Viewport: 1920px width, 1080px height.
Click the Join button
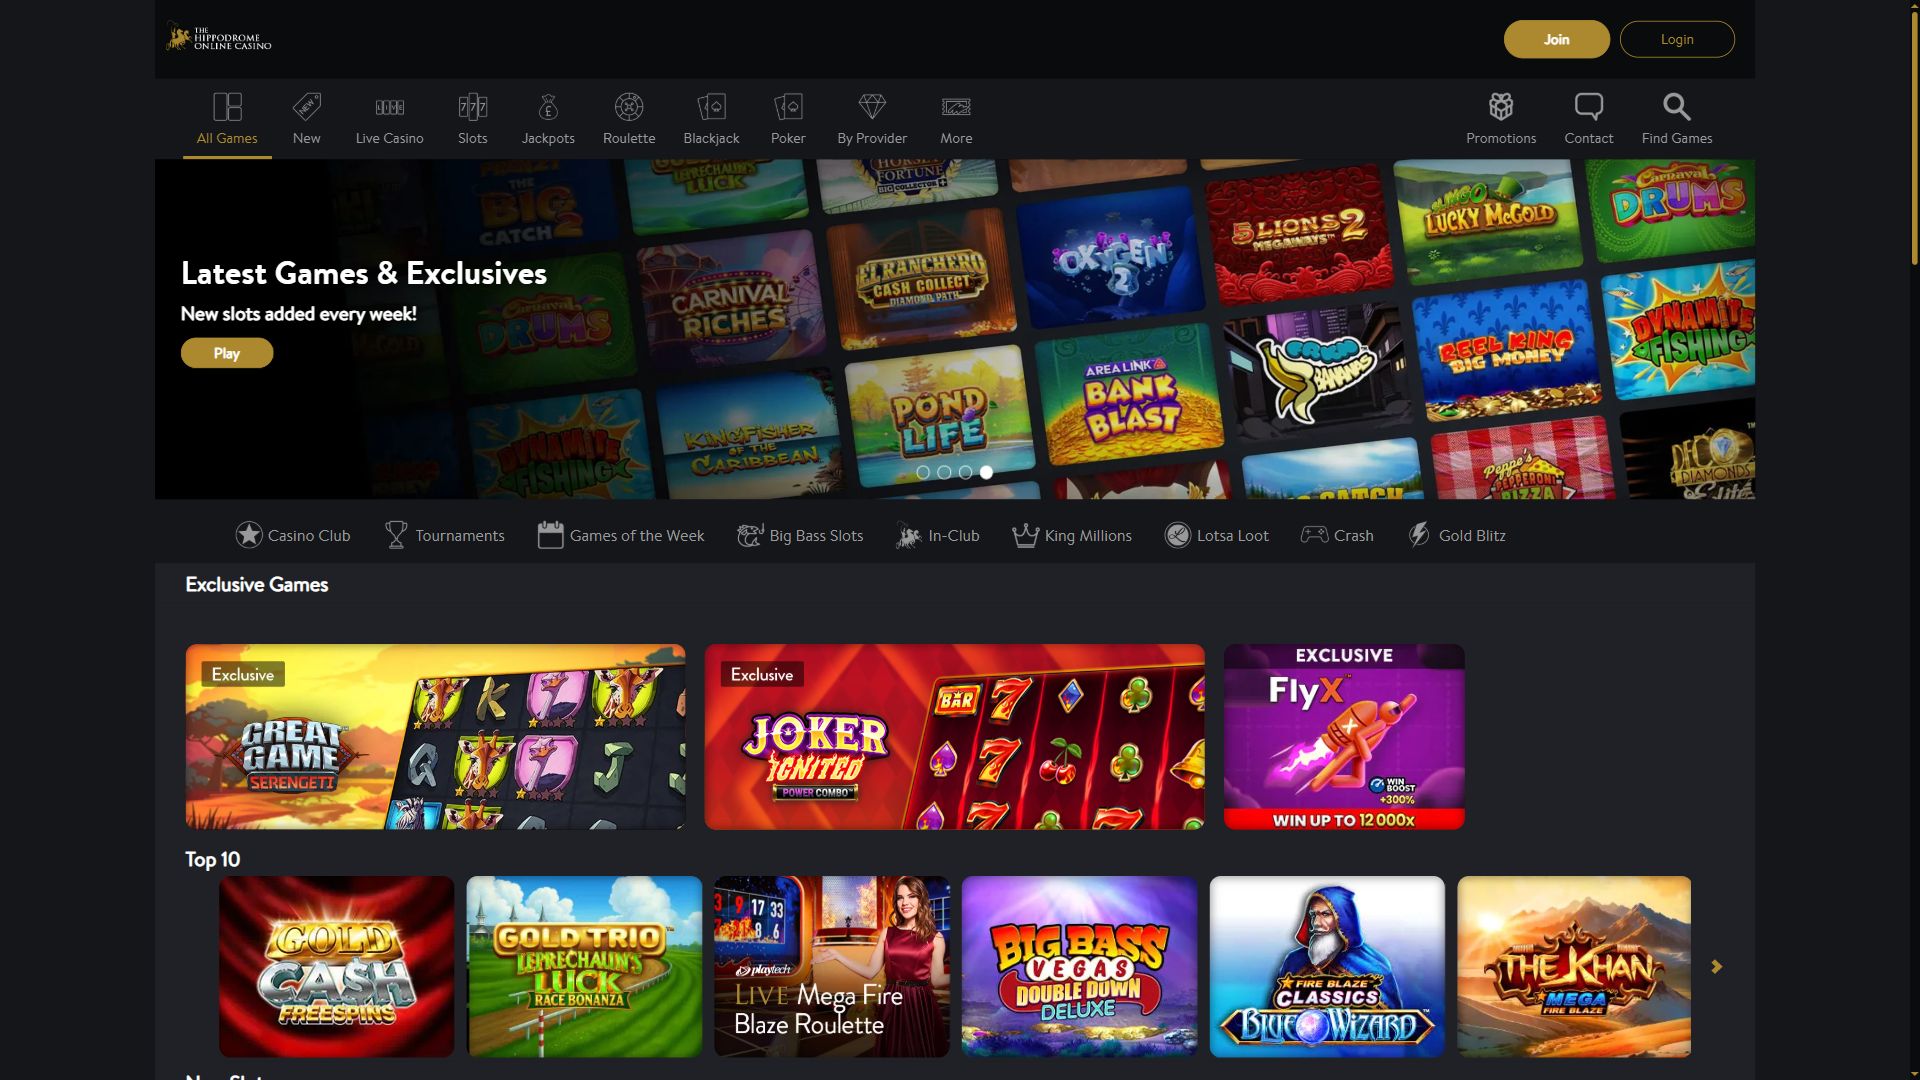[x=1557, y=39]
